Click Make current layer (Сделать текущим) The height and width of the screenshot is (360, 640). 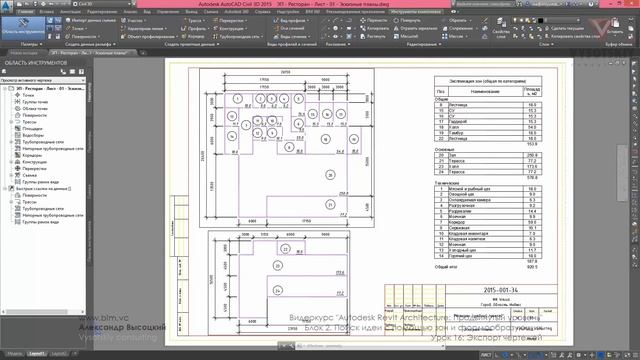pos(563,29)
